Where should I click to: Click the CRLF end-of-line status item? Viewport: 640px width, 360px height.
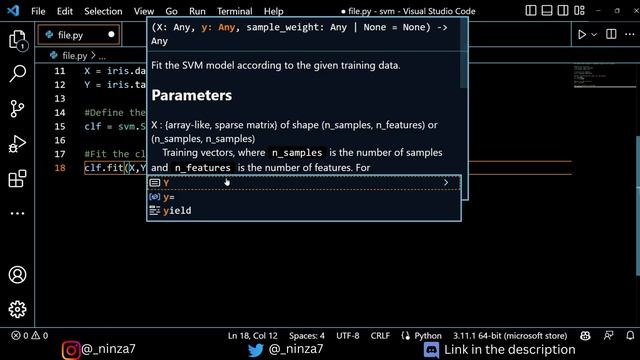coord(380,336)
